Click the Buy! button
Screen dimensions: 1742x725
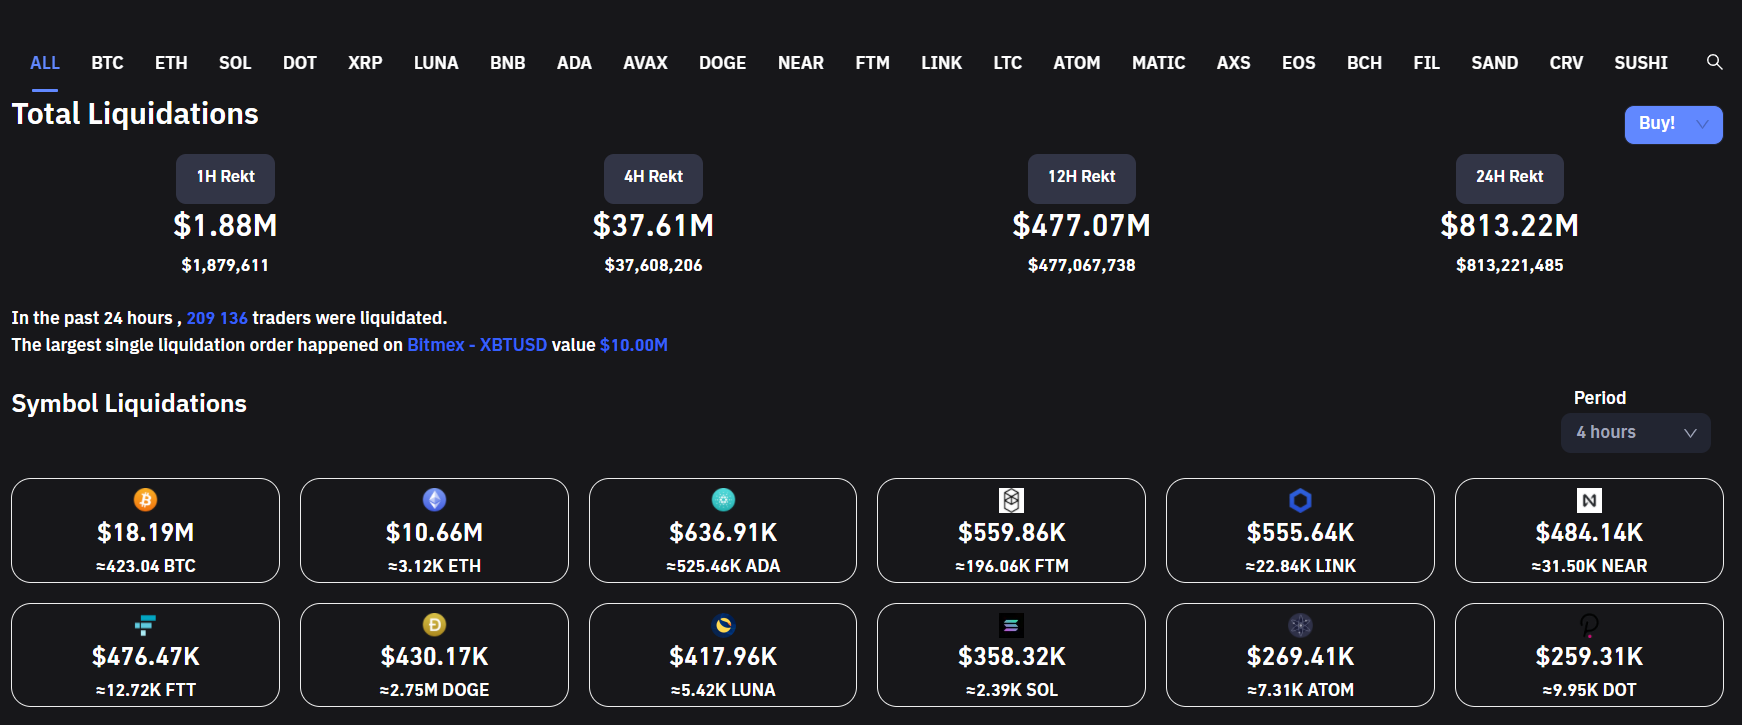[x=1673, y=124]
